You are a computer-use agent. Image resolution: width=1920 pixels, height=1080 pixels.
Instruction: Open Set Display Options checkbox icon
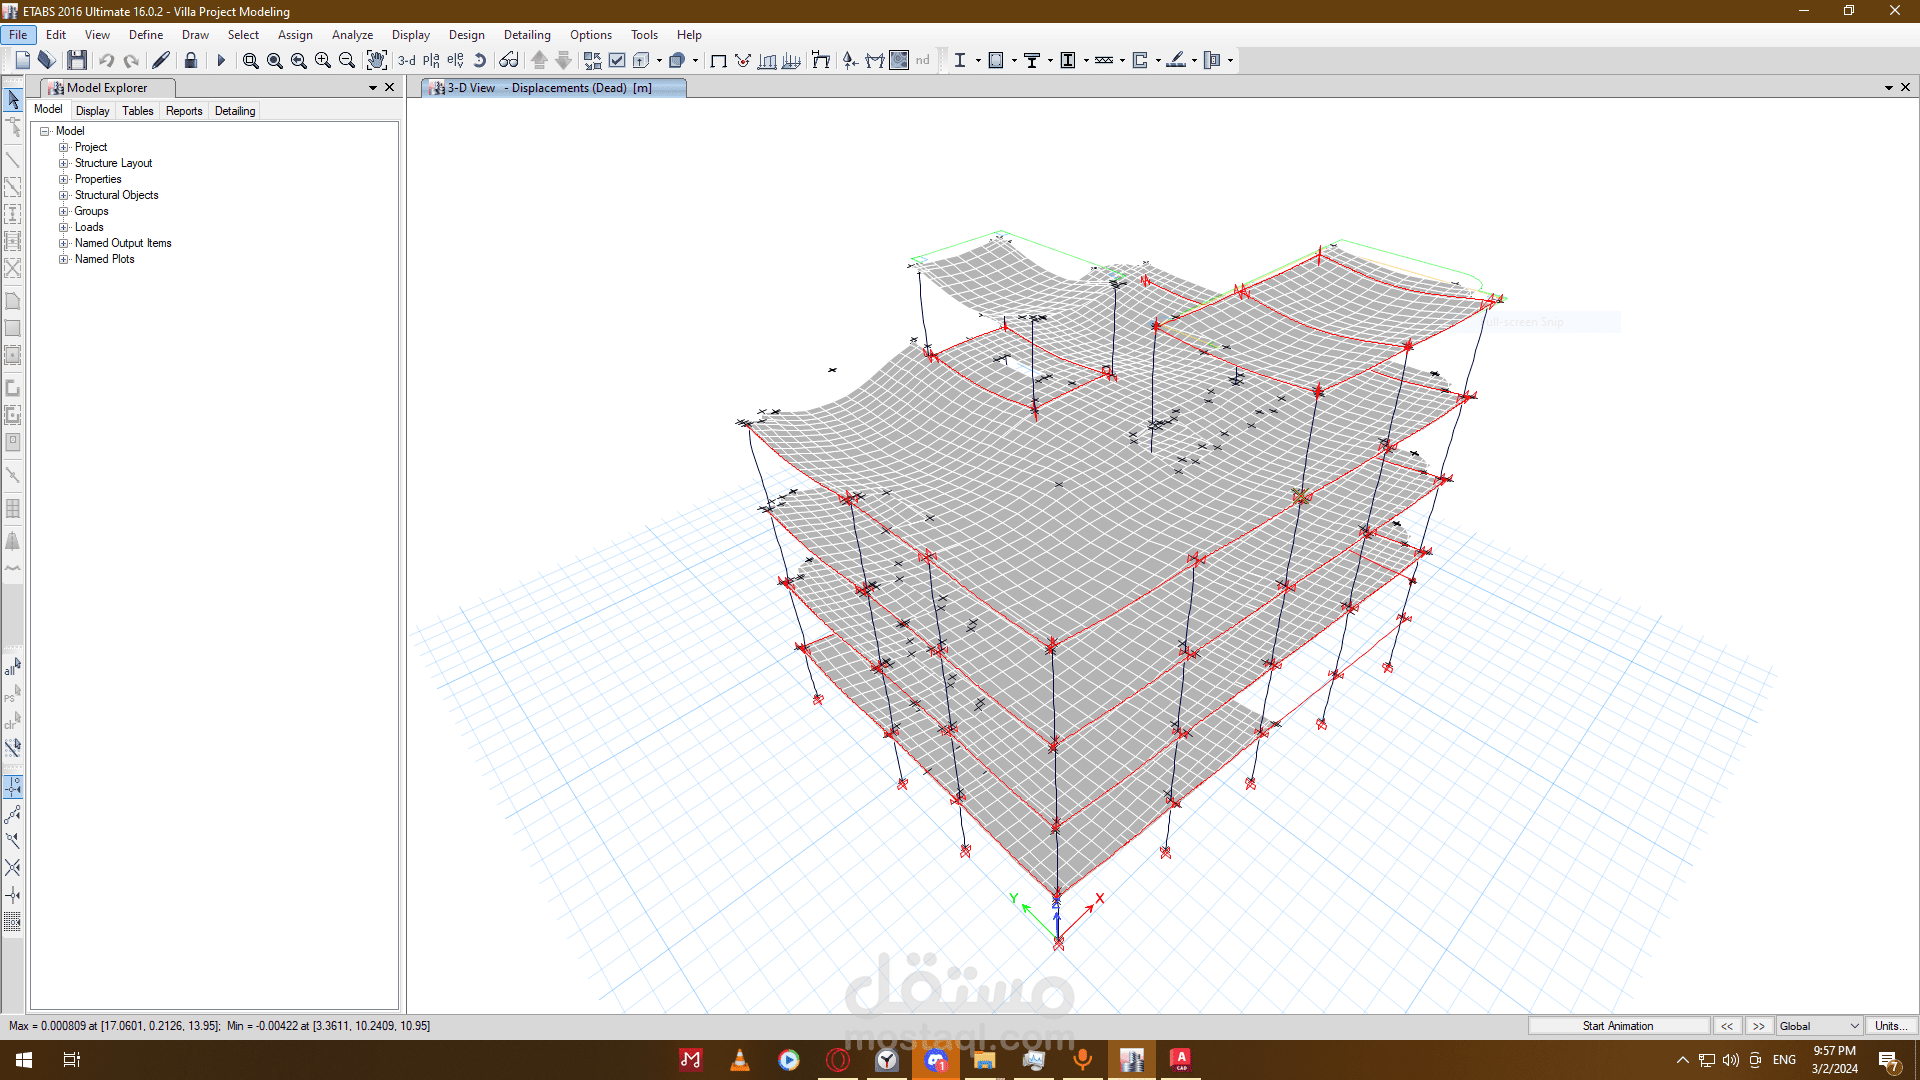tap(617, 60)
